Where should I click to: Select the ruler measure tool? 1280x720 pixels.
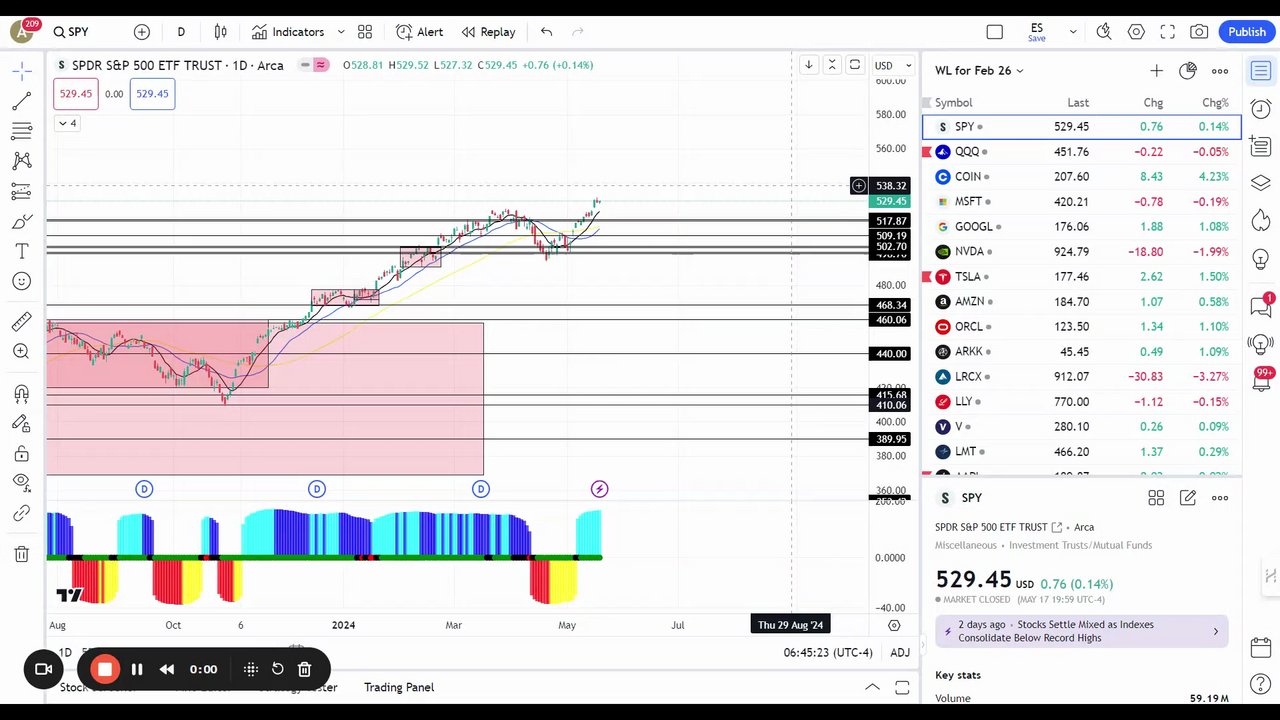click(x=21, y=321)
